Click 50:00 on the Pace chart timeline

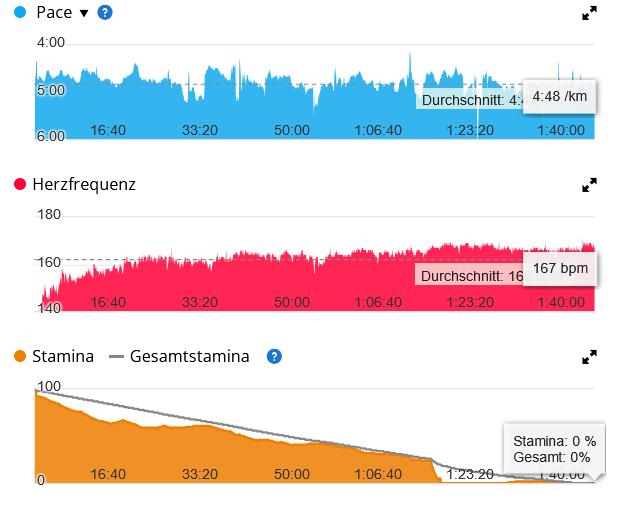pyautogui.click(x=291, y=130)
